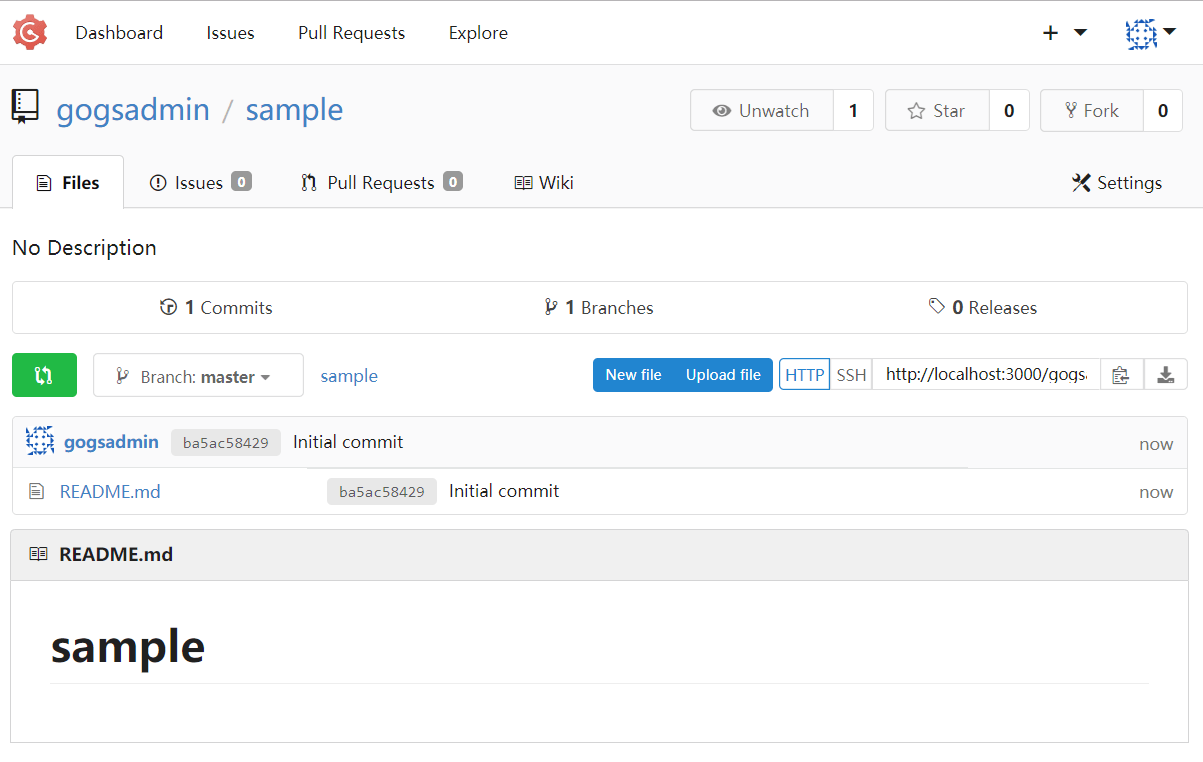The height and width of the screenshot is (762, 1203).
Task: Open the user avatar menu
Action: pyautogui.click(x=1149, y=33)
